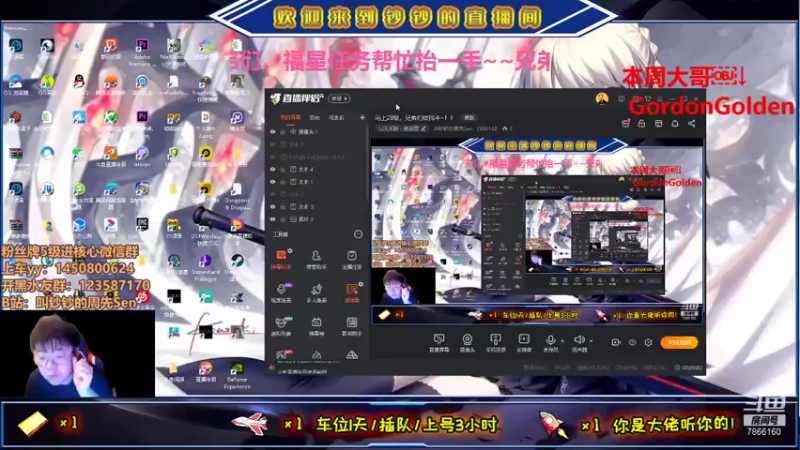800x450 pixels.
Task: Click the pill button next to 直播伴侣 logo
Action: pyautogui.click(x=339, y=98)
